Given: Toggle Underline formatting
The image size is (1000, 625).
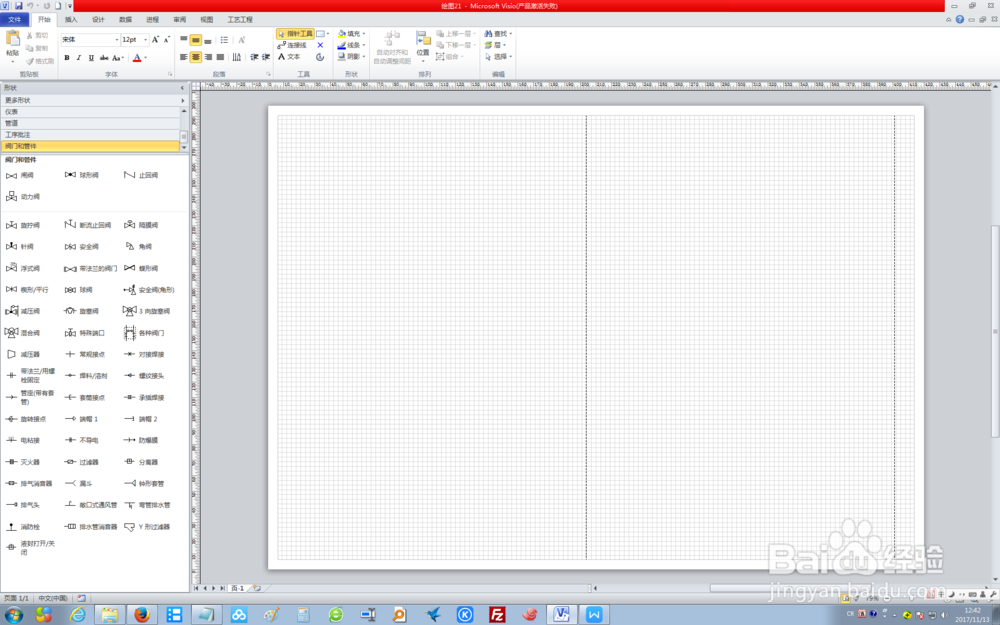Looking at the screenshot, I should 91,58.
